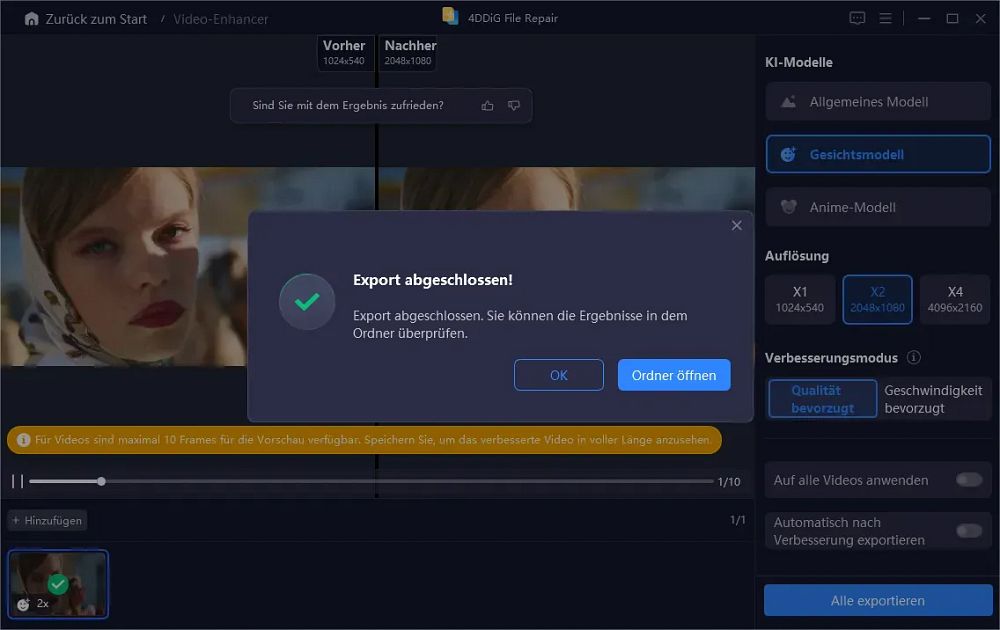Click the 4DDiG File Repair app logo

tap(450, 16)
